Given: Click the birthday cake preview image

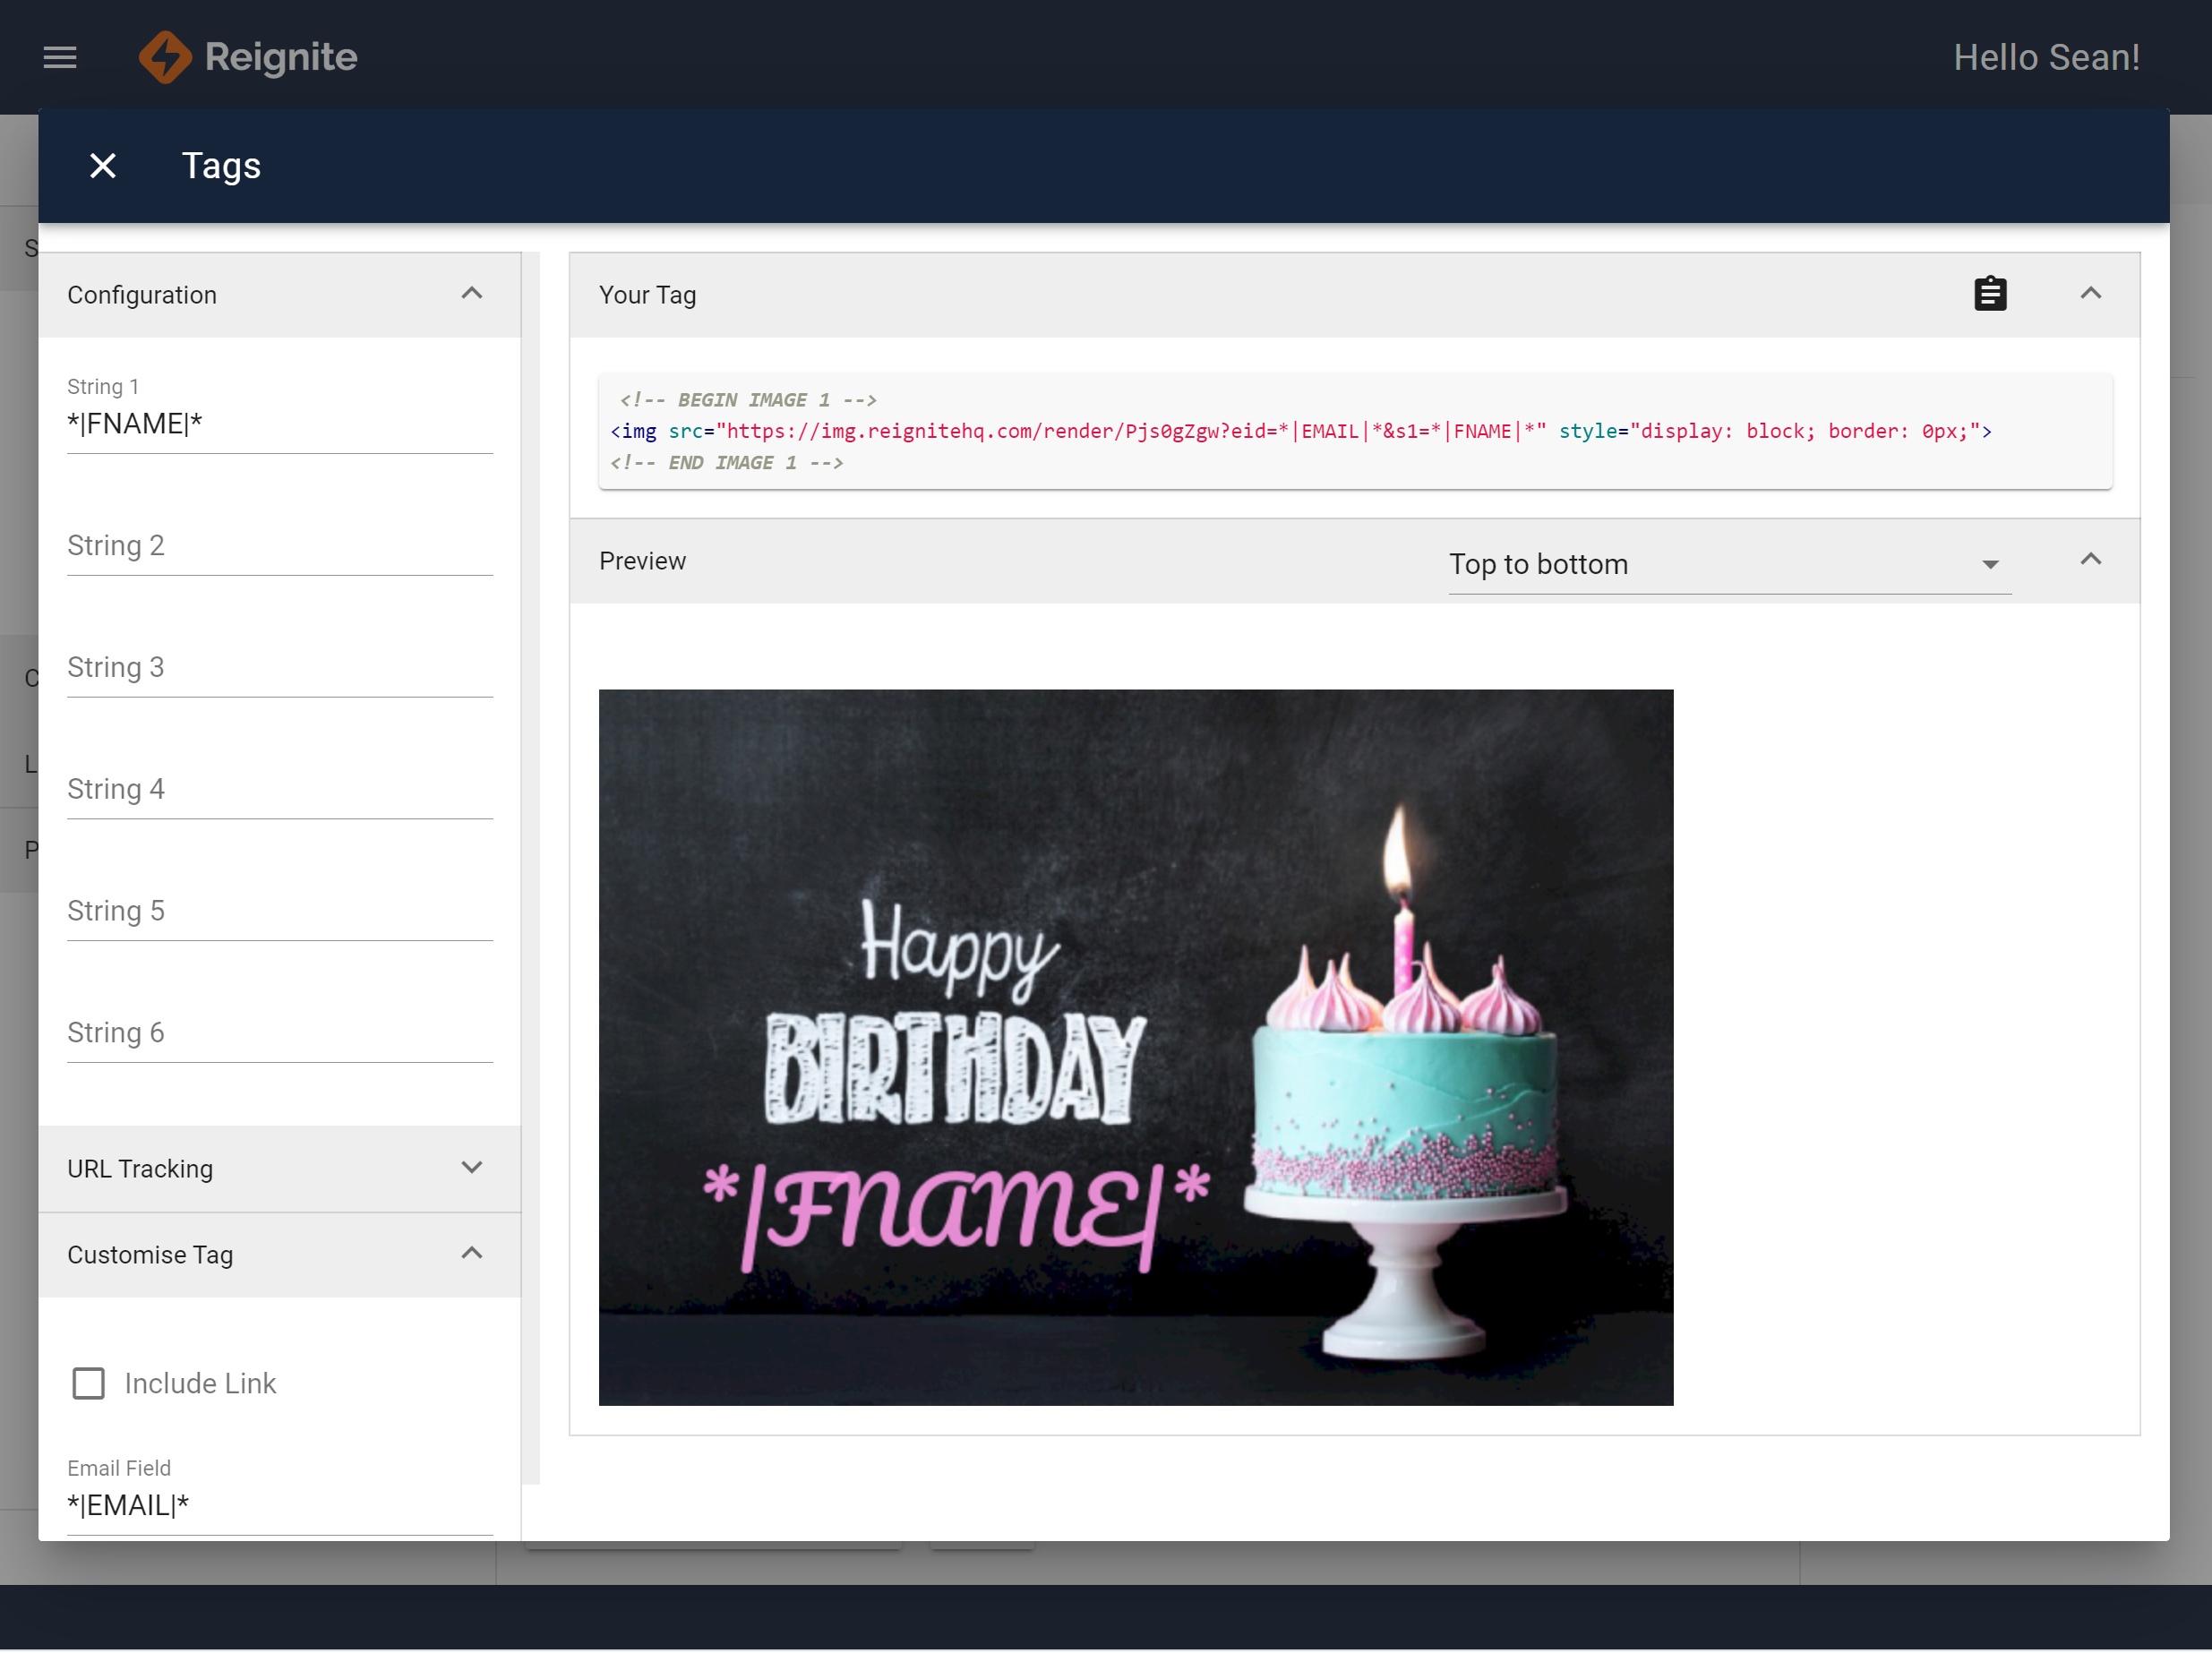Looking at the screenshot, I should 1135,1047.
